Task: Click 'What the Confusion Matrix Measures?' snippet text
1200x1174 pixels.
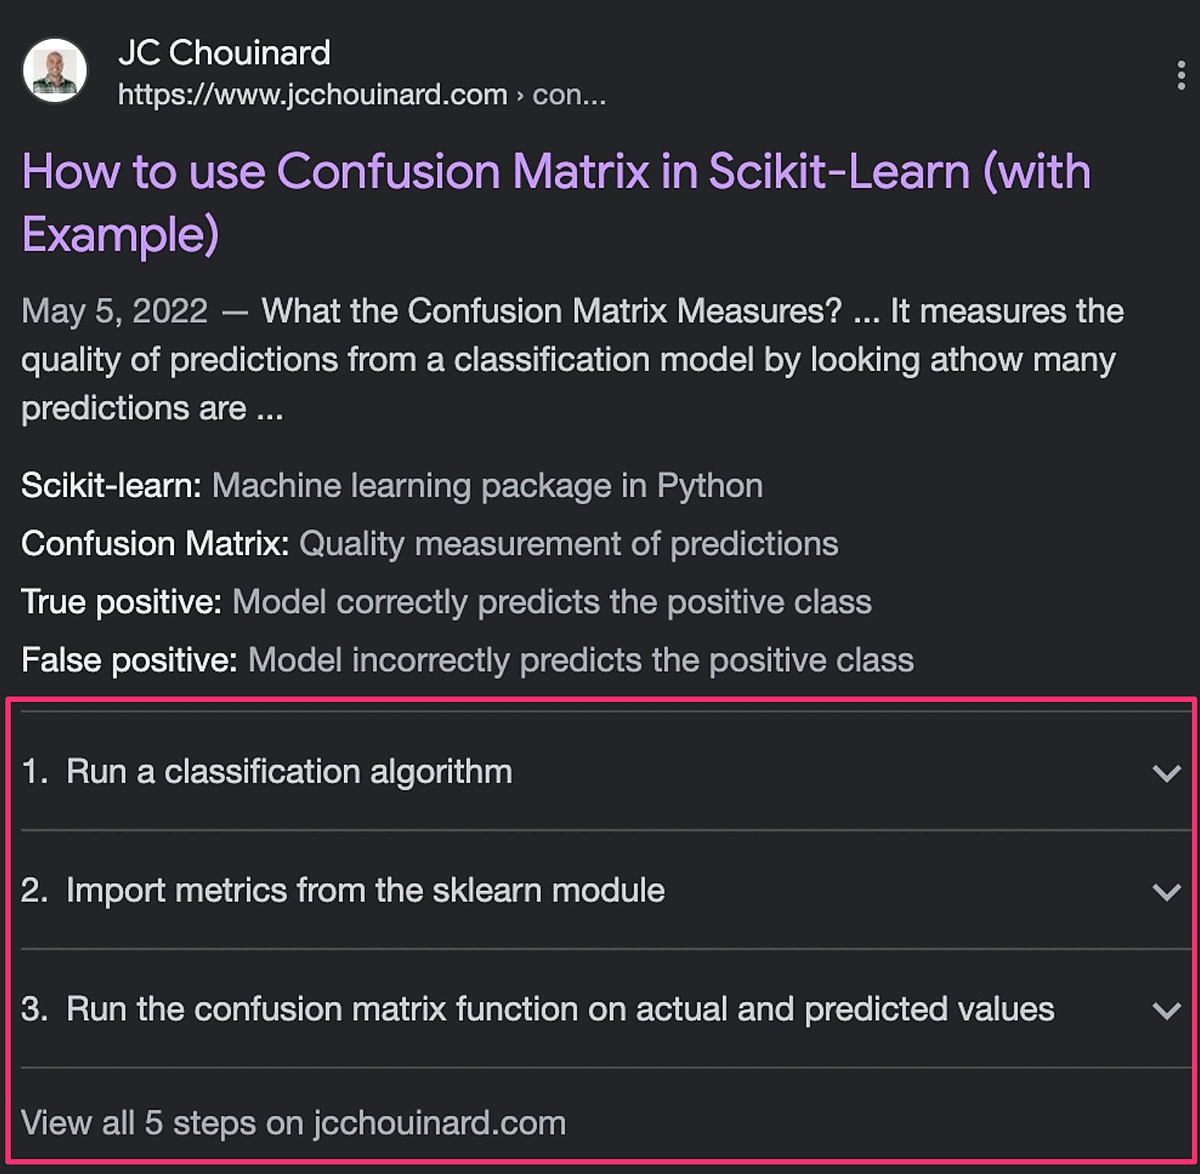Action: coord(551,311)
